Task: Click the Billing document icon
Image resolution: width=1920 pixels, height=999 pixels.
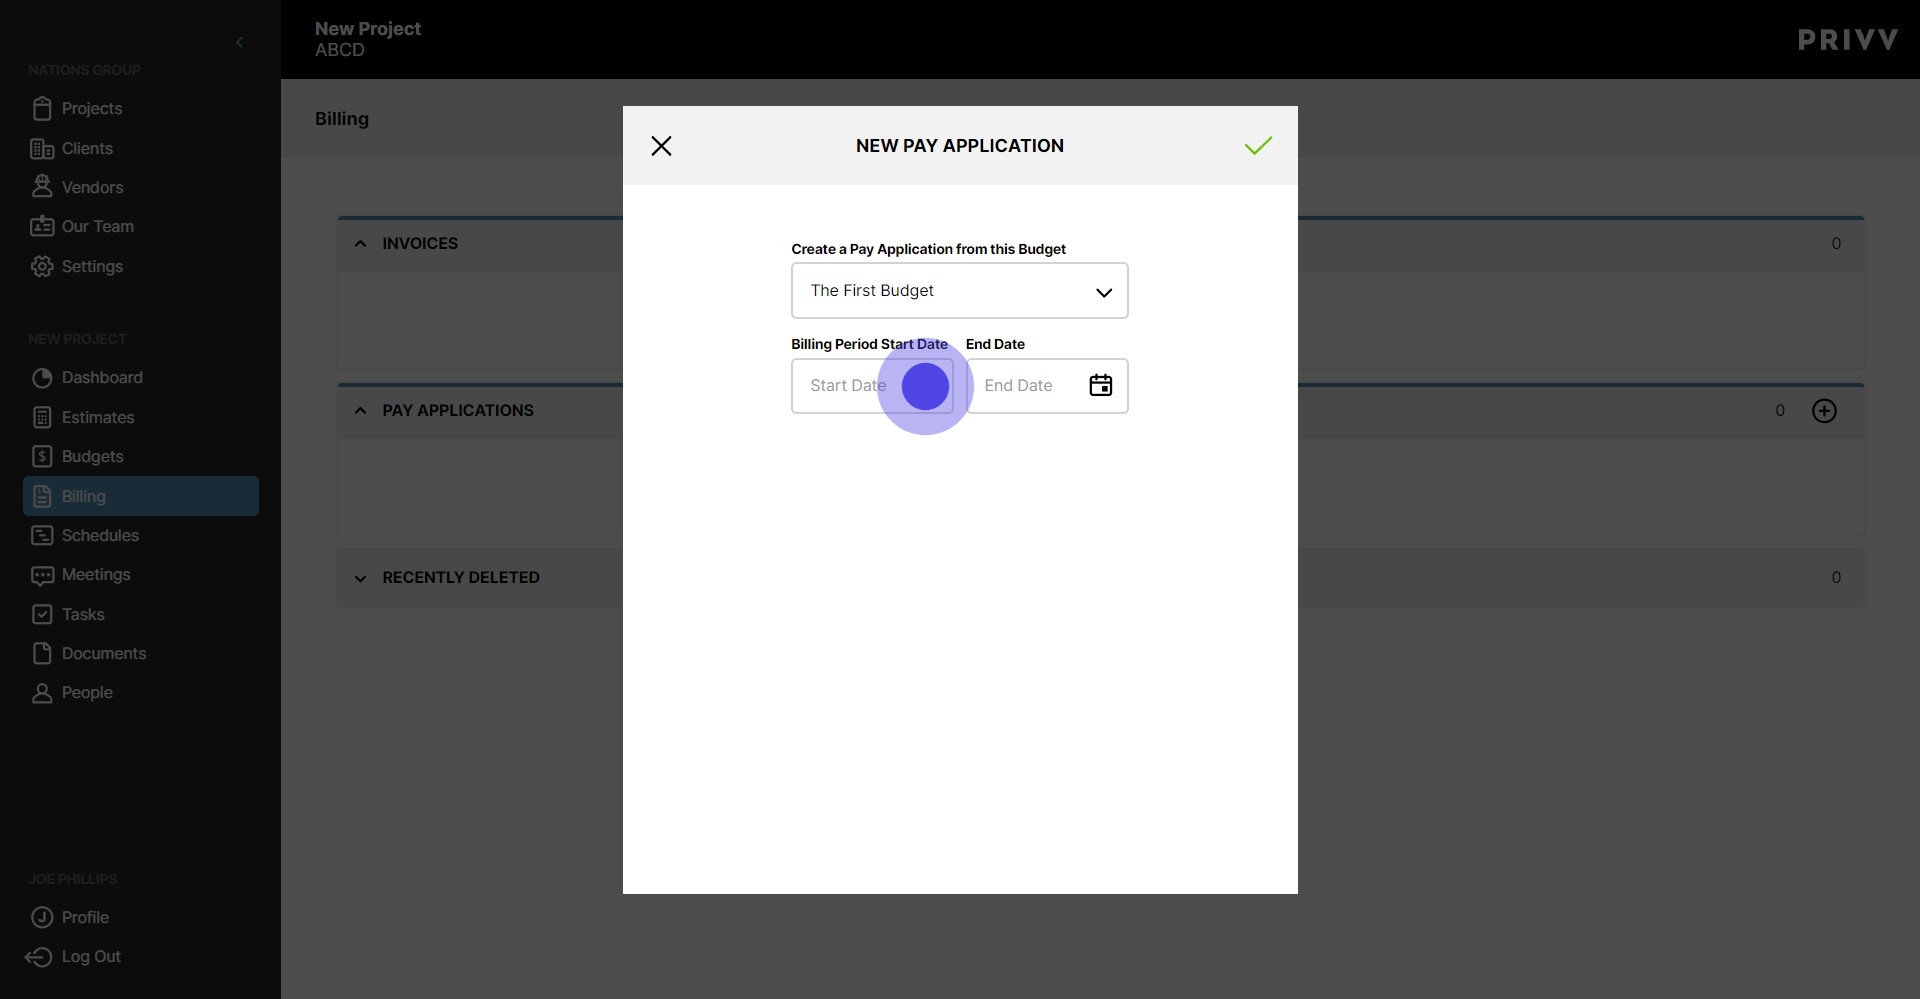Action: pos(42,496)
